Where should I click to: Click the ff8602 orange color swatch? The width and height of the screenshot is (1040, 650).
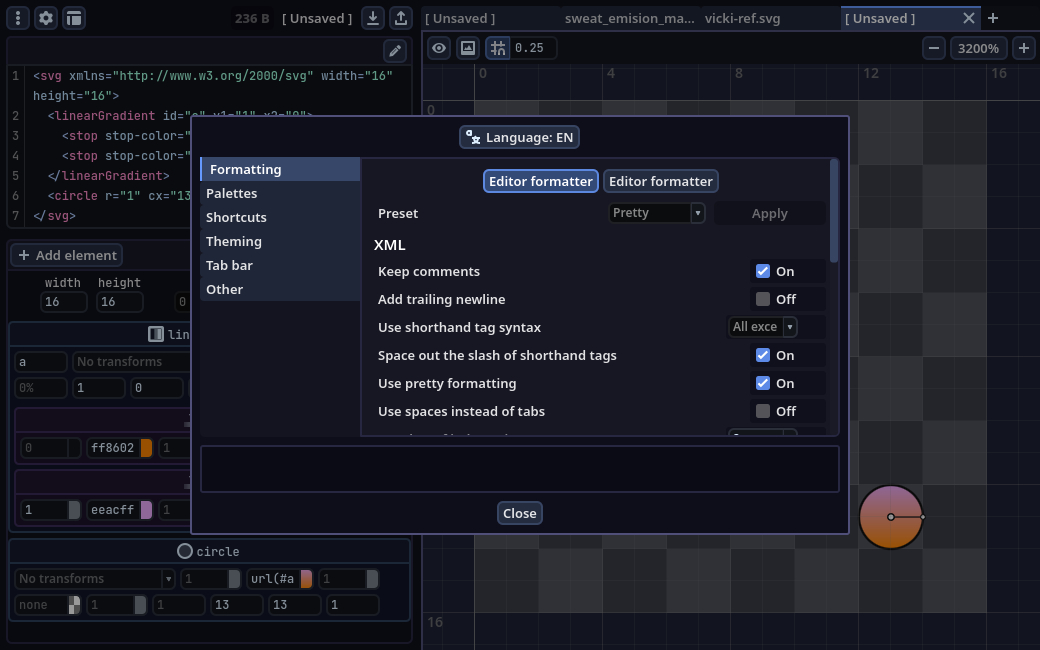coord(146,448)
